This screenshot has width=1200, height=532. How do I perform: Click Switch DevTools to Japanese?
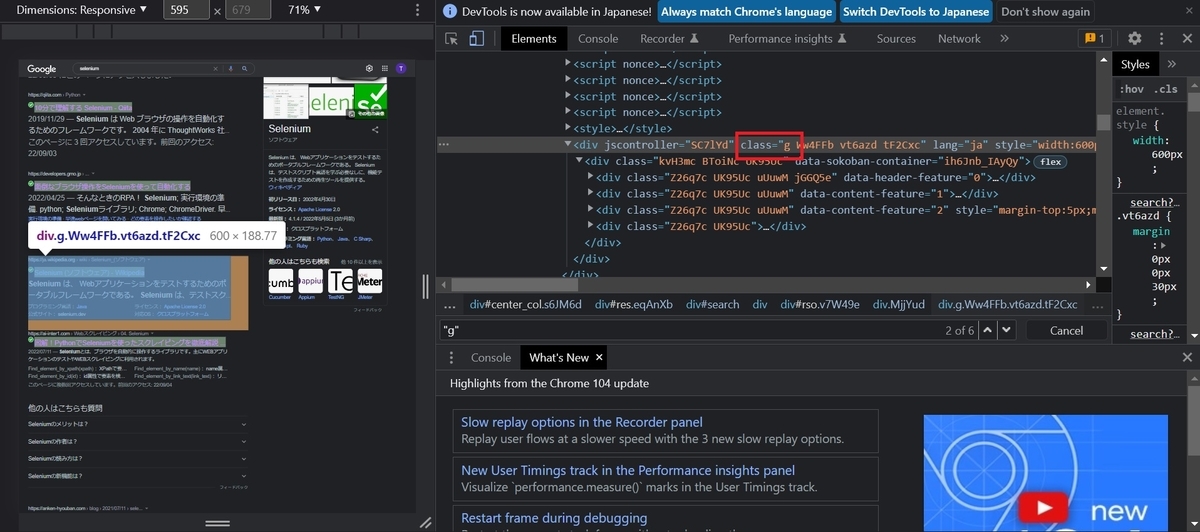tap(914, 12)
